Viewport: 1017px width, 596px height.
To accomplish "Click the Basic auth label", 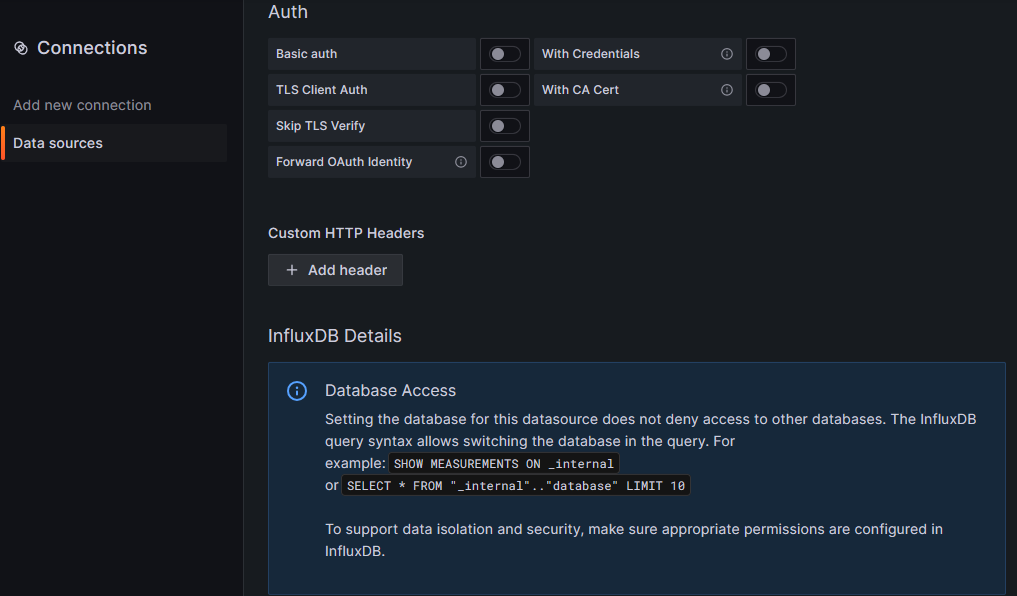I will point(306,54).
